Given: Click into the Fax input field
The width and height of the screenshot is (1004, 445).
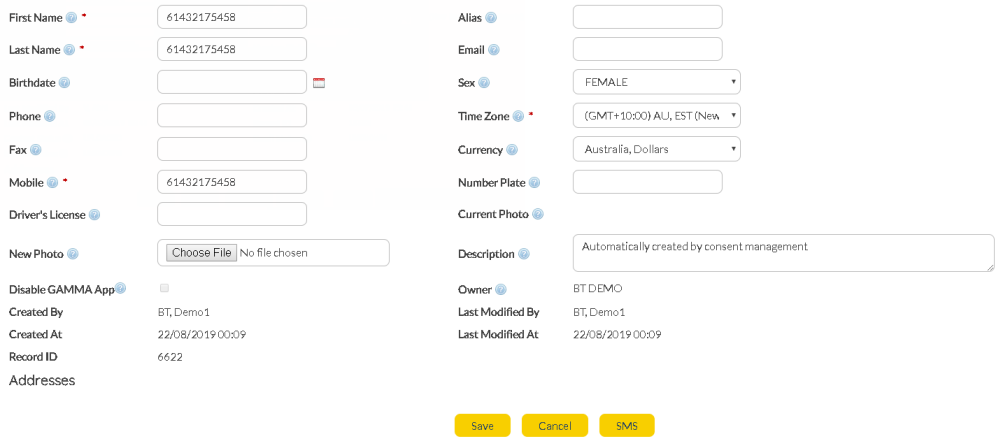Looking at the screenshot, I should pyautogui.click(x=232, y=149).
